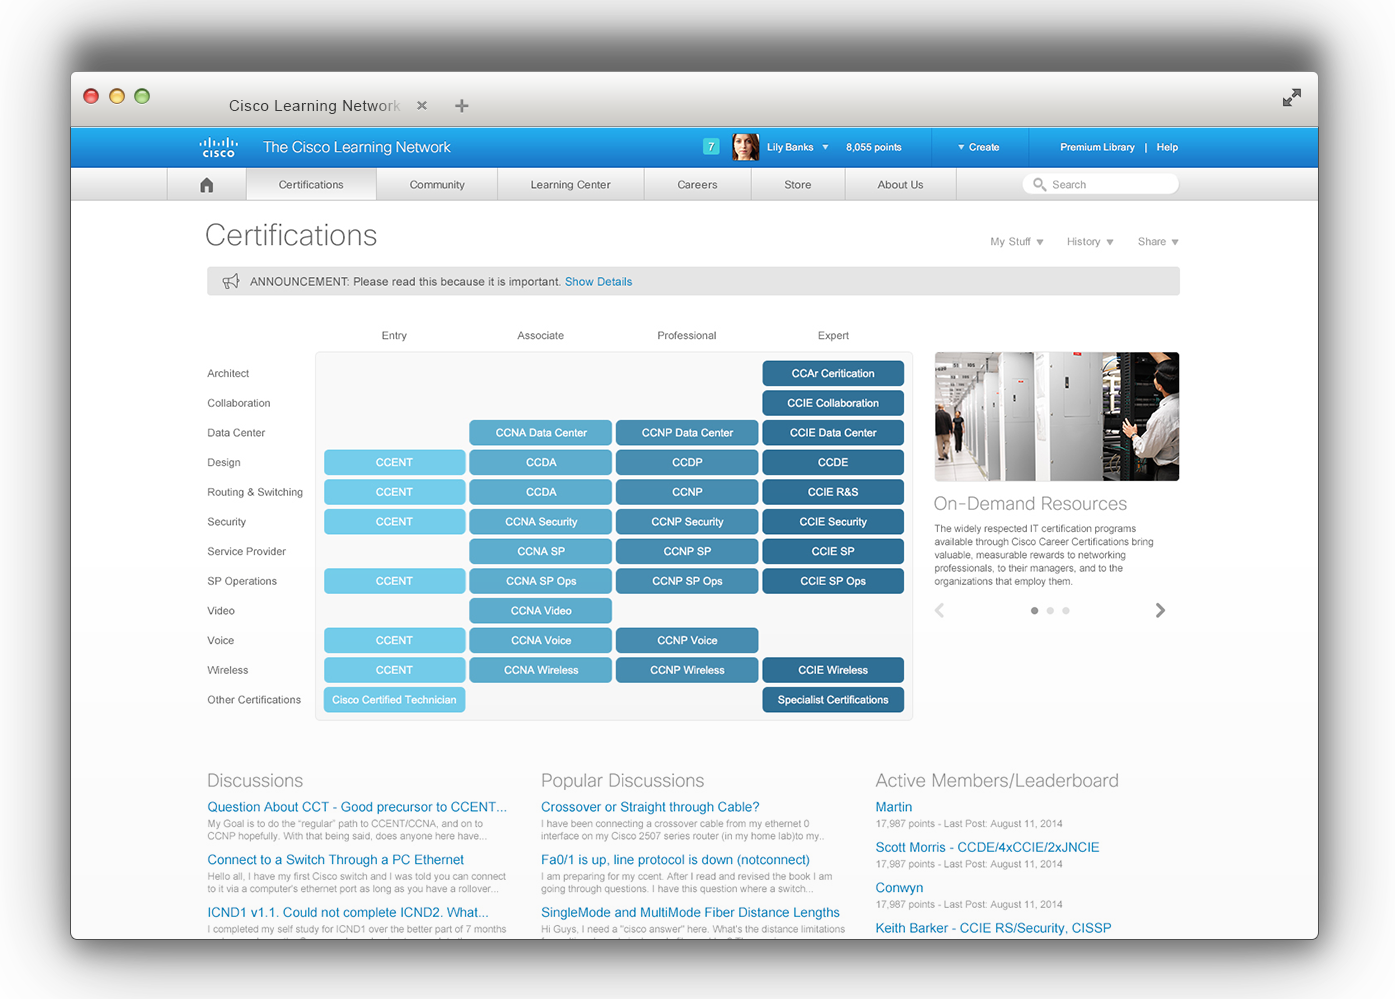
Task: Open the Create dropdown menu
Action: pyautogui.click(x=978, y=147)
